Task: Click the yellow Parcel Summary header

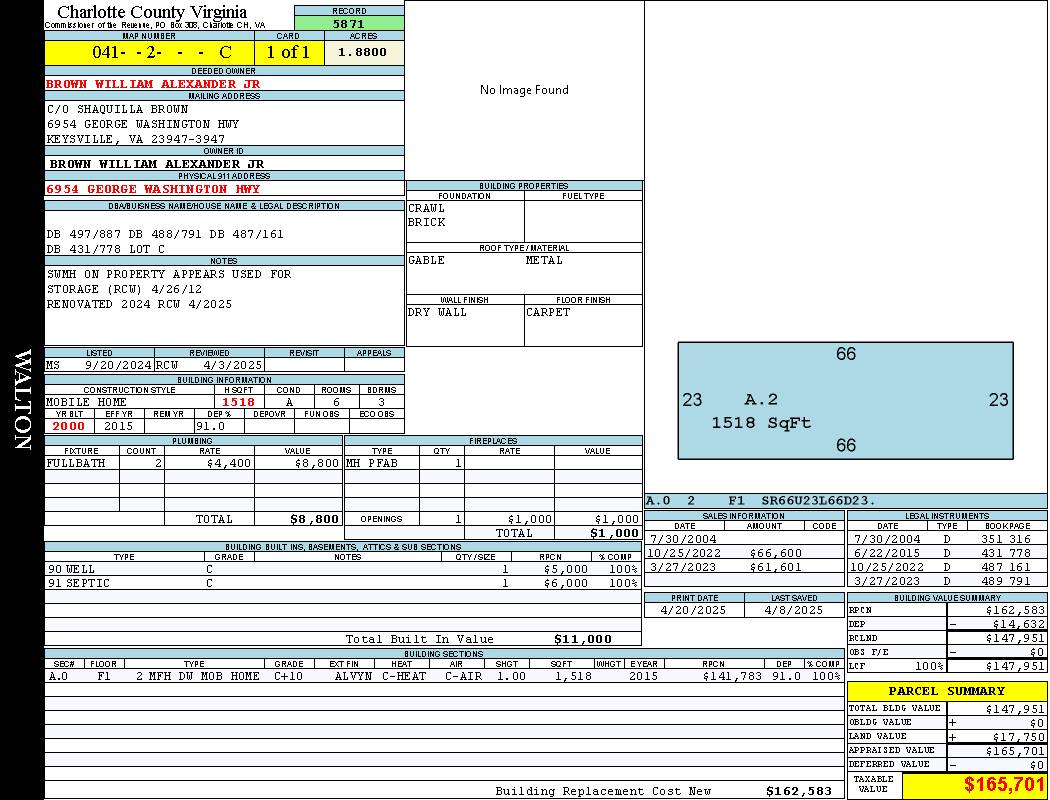Action: click(946, 691)
